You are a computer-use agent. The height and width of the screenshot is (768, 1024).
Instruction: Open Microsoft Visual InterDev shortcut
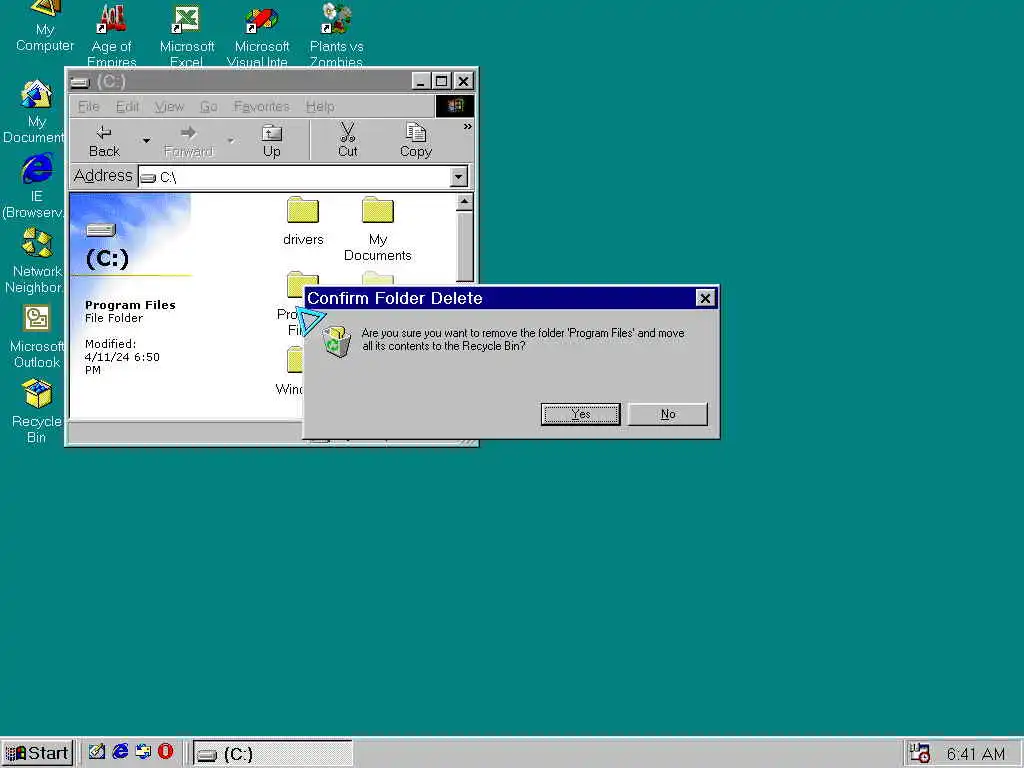(x=261, y=35)
